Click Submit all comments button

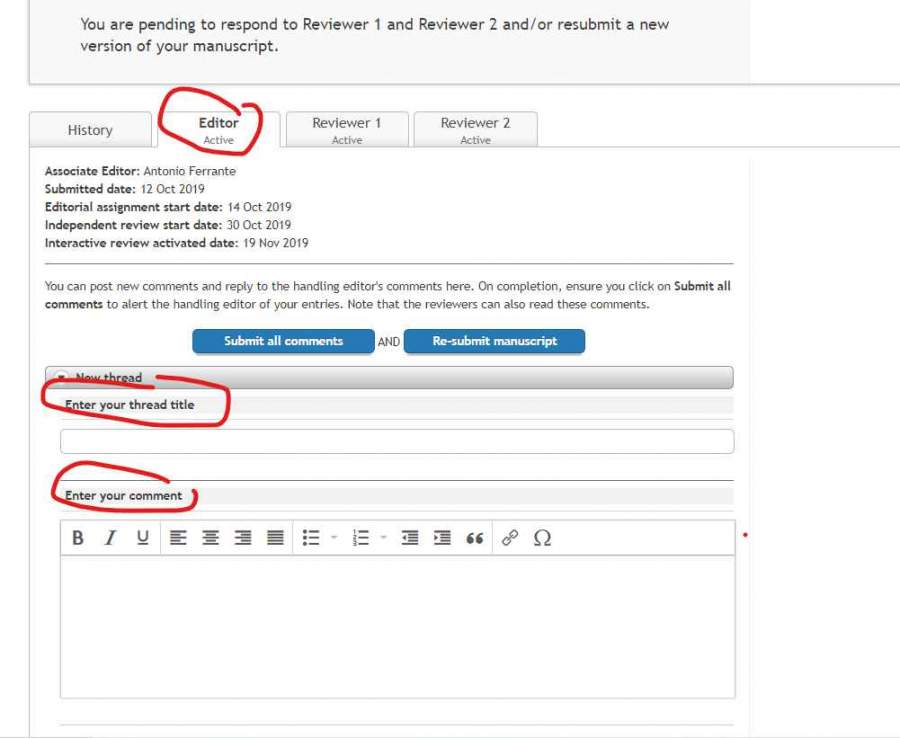pyautogui.click(x=284, y=341)
